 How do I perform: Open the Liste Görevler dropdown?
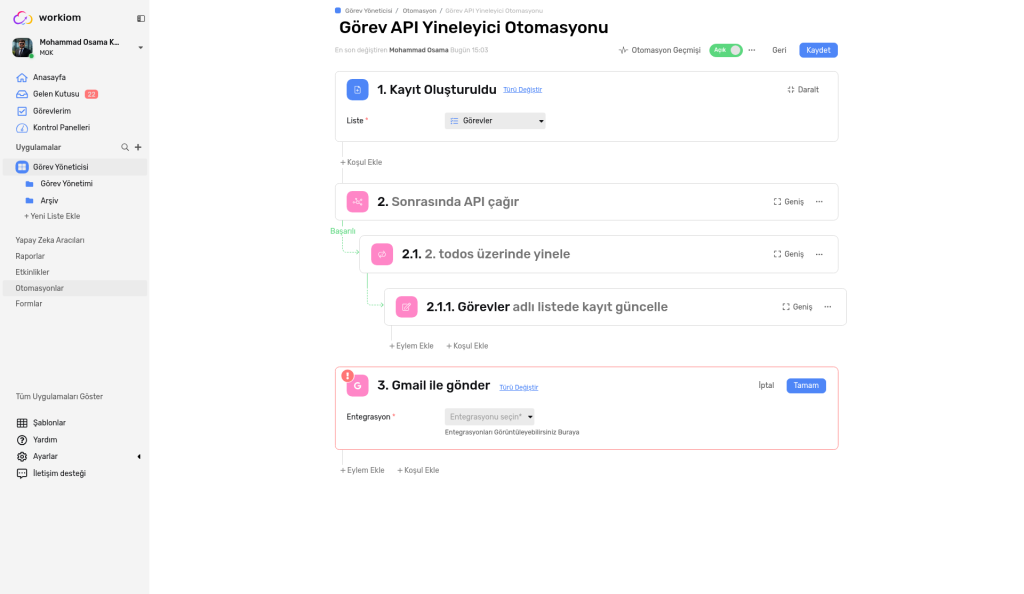click(x=495, y=121)
